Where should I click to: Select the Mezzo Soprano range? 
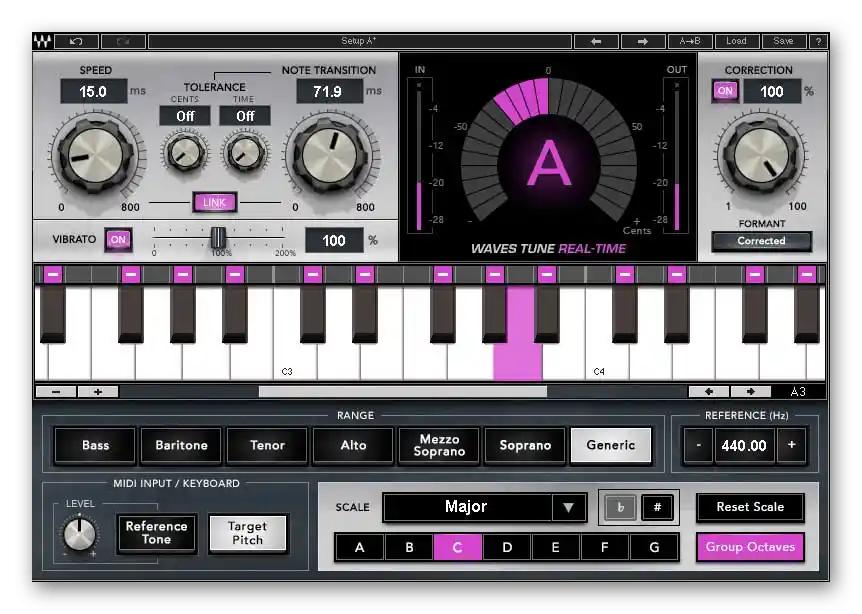(439, 445)
